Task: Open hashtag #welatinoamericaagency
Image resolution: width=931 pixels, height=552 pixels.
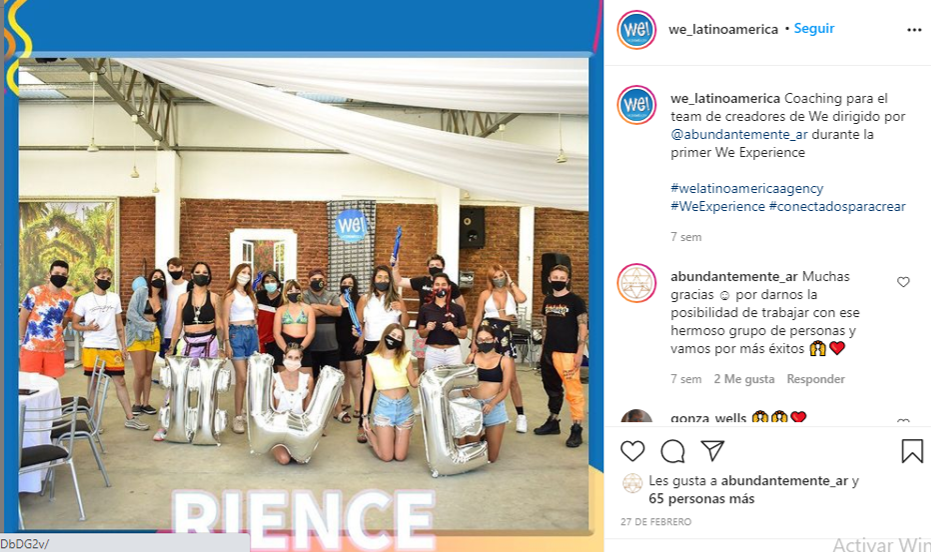Action: [747, 188]
